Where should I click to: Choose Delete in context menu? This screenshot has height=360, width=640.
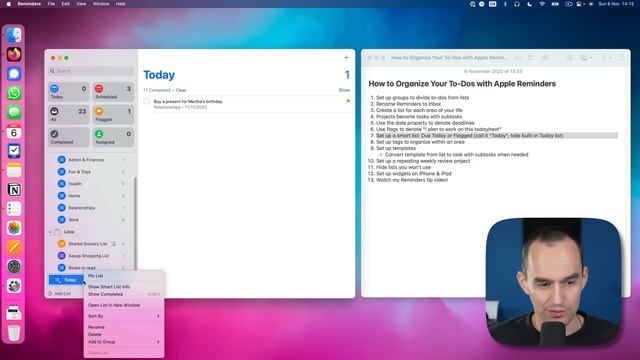[124, 335]
